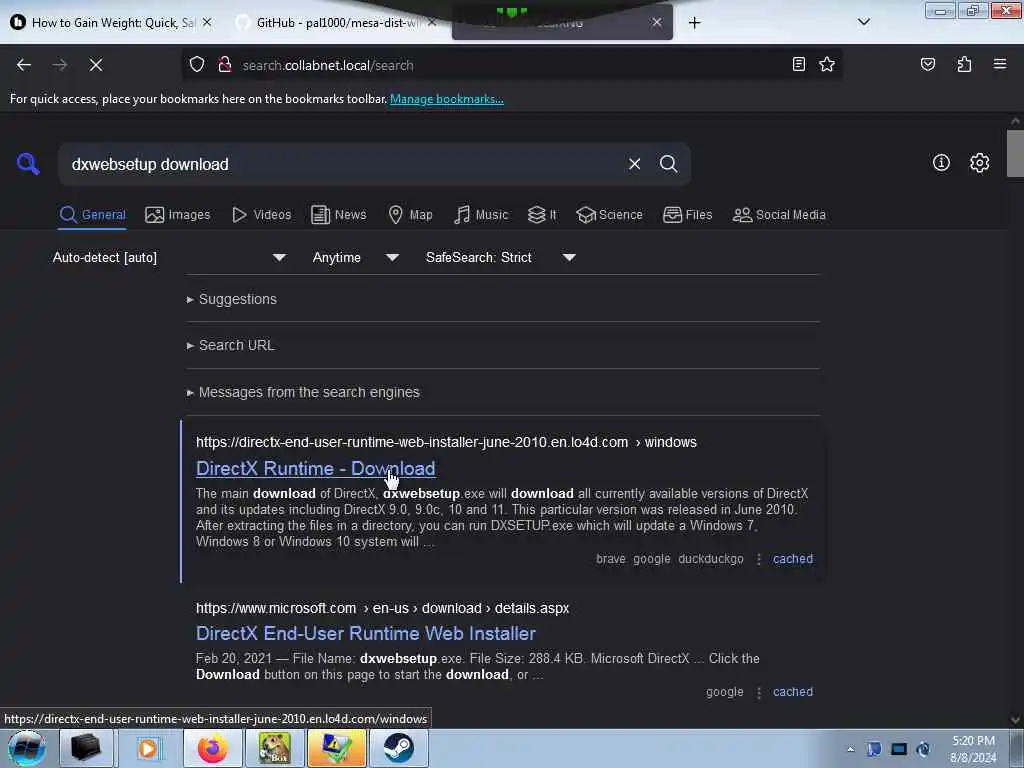The height and width of the screenshot is (768, 1024).
Task: Switch to the General search category
Action: (92, 215)
